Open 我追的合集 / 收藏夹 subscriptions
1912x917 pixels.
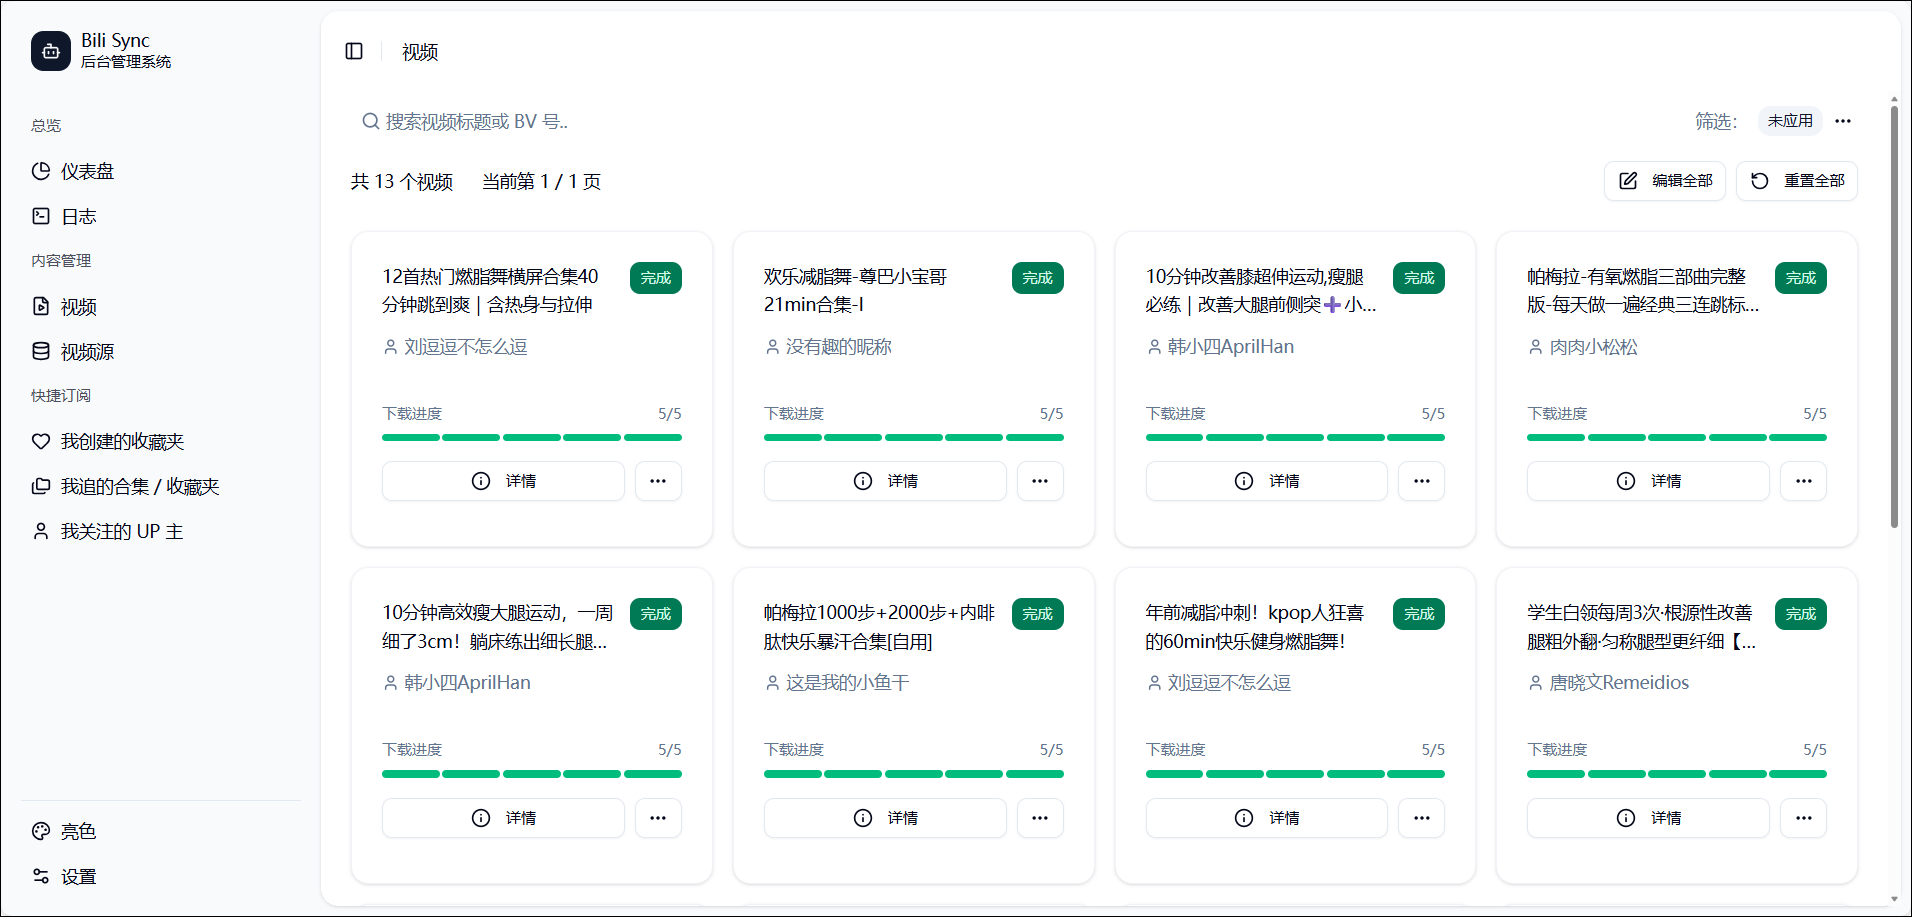point(139,486)
